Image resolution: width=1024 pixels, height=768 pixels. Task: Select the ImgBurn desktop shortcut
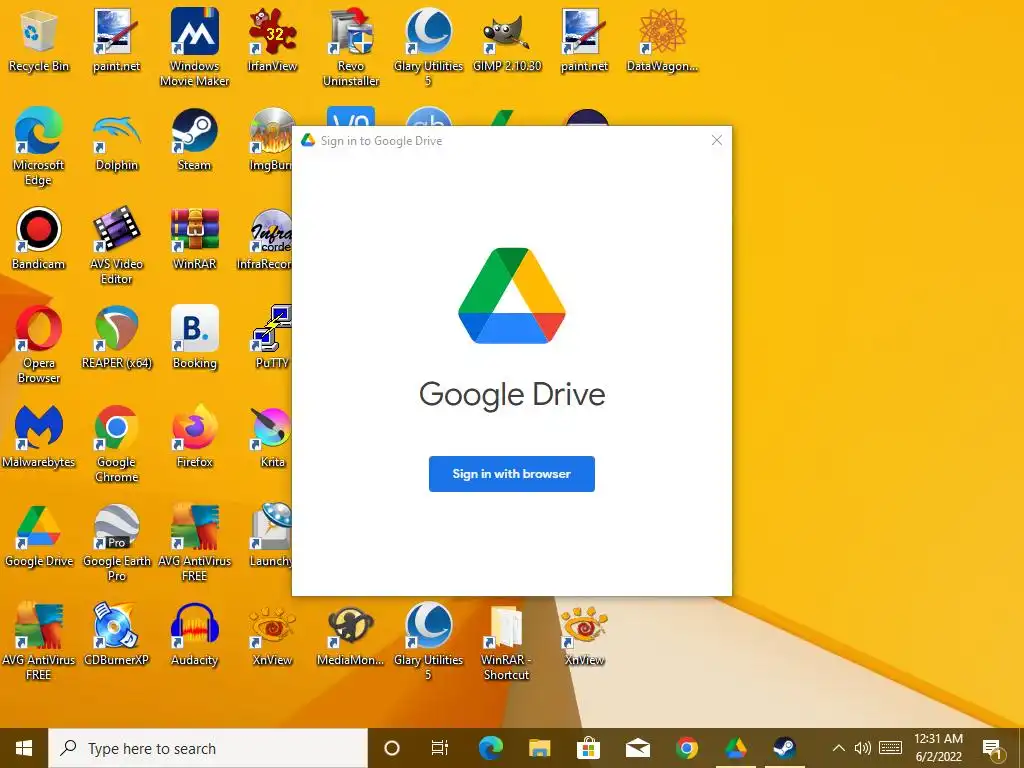(x=270, y=141)
